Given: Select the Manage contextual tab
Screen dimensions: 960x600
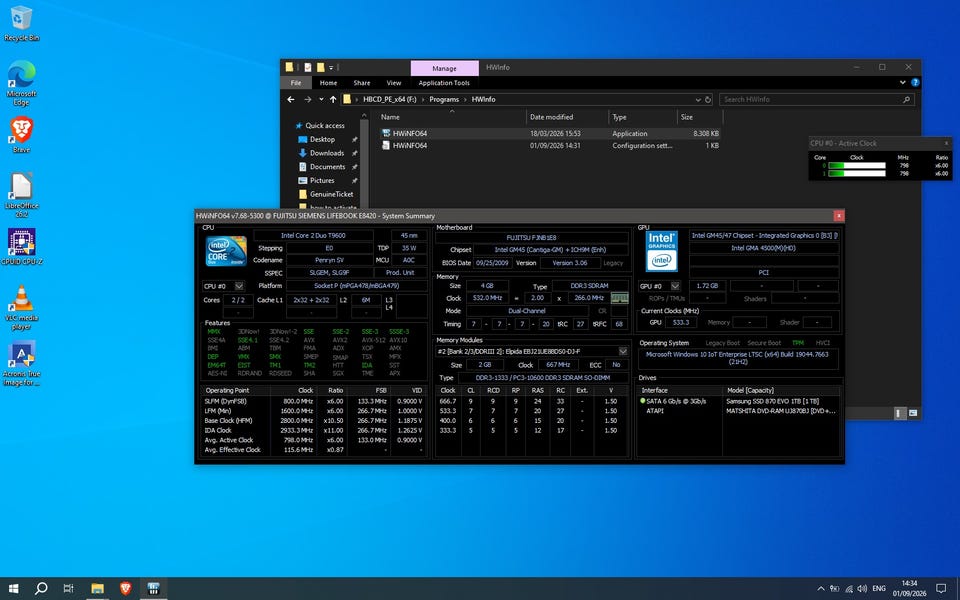Looking at the screenshot, I should click(444, 68).
